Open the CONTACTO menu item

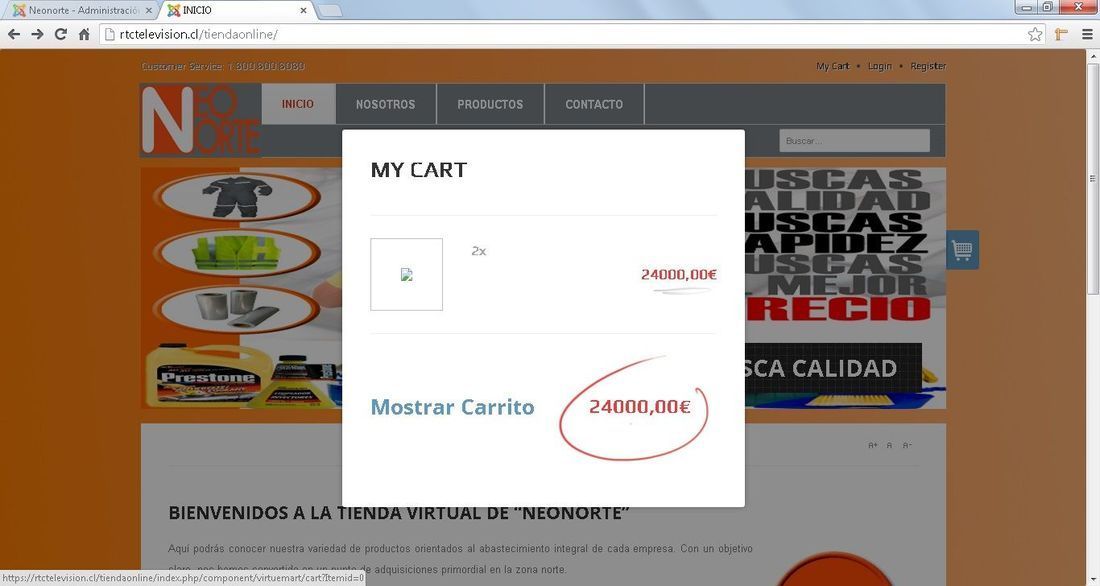(x=594, y=104)
